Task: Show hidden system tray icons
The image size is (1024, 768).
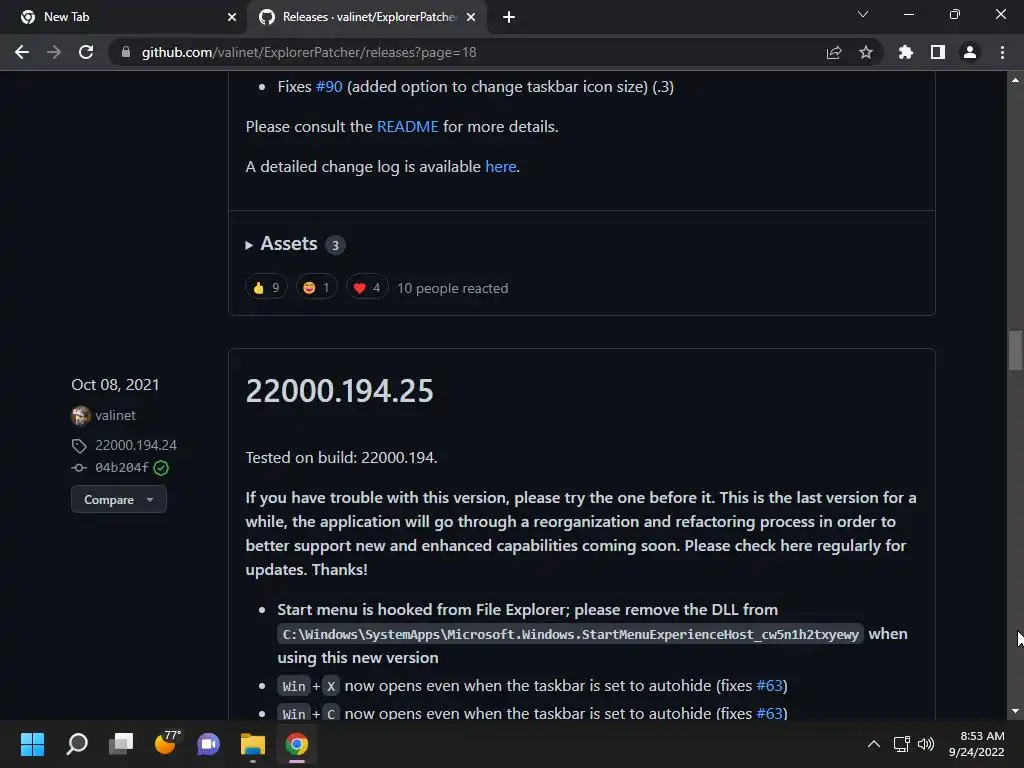Action: pos(873,744)
